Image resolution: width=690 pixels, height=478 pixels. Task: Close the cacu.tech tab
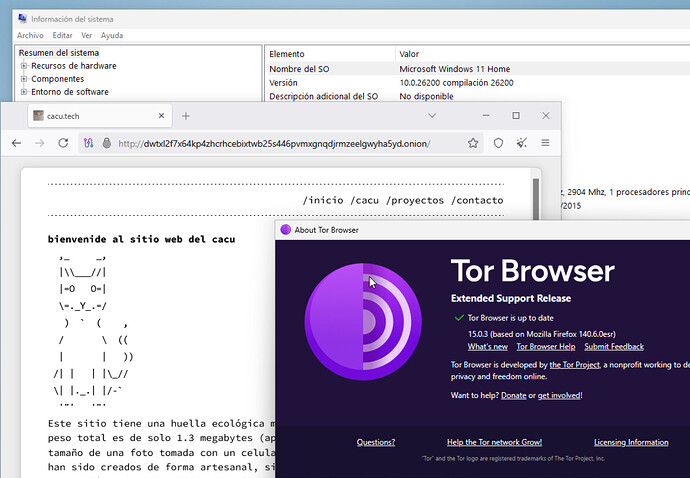[x=161, y=116]
